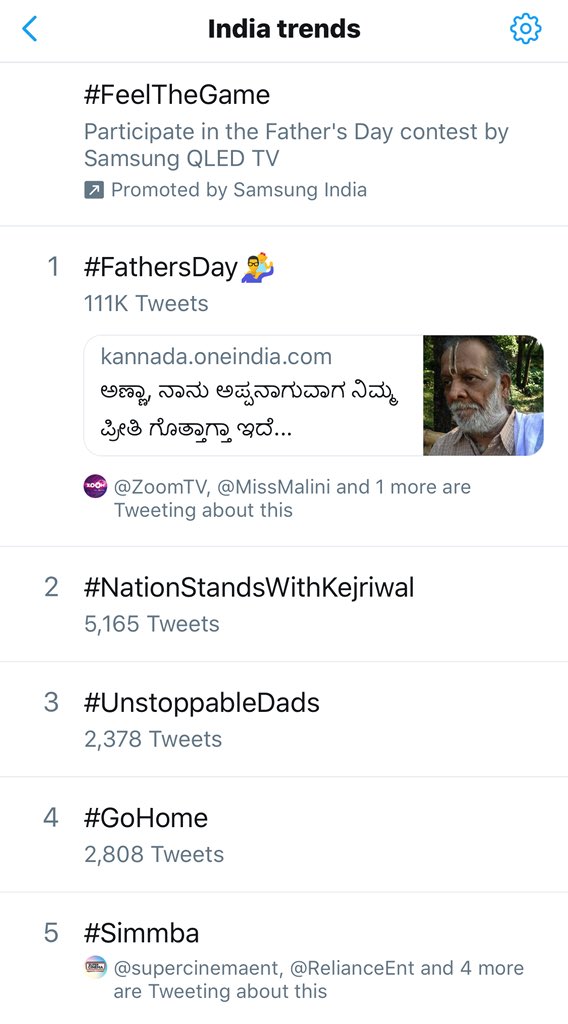Click the Father's Day emoji icon
This screenshot has width=568, height=1024.
pyautogui.click(x=258, y=267)
